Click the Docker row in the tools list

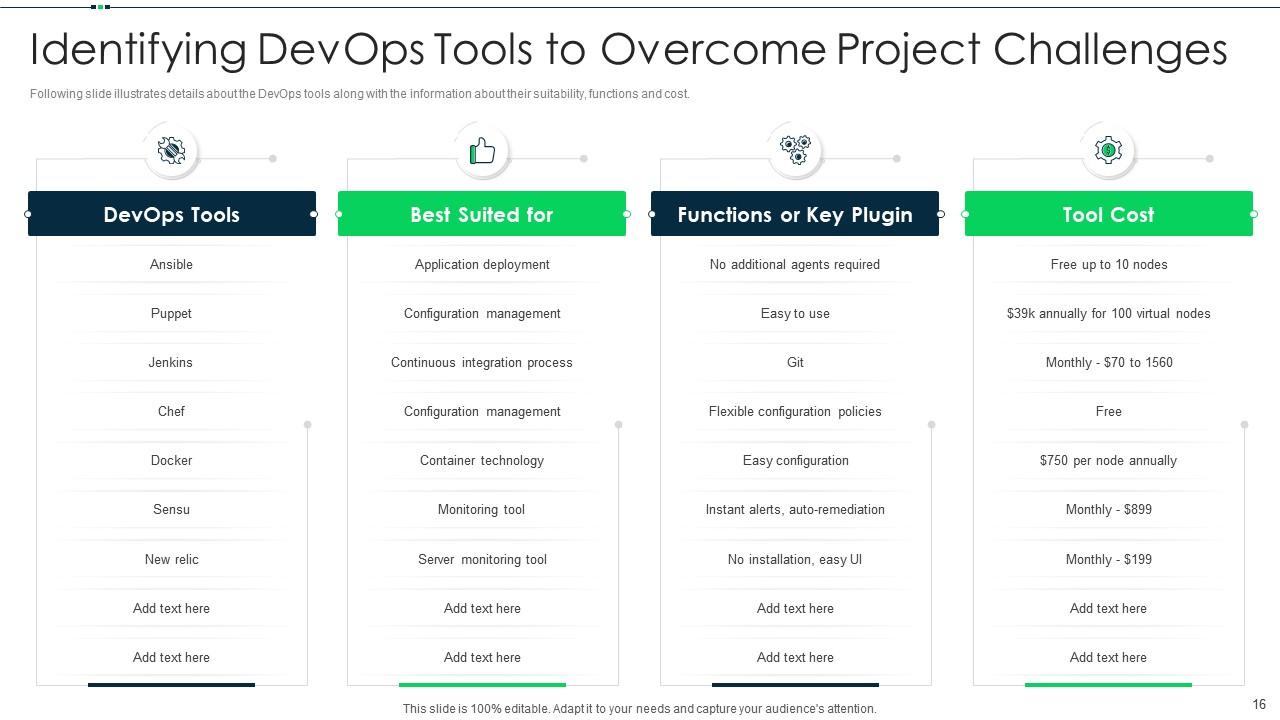pos(171,460)
